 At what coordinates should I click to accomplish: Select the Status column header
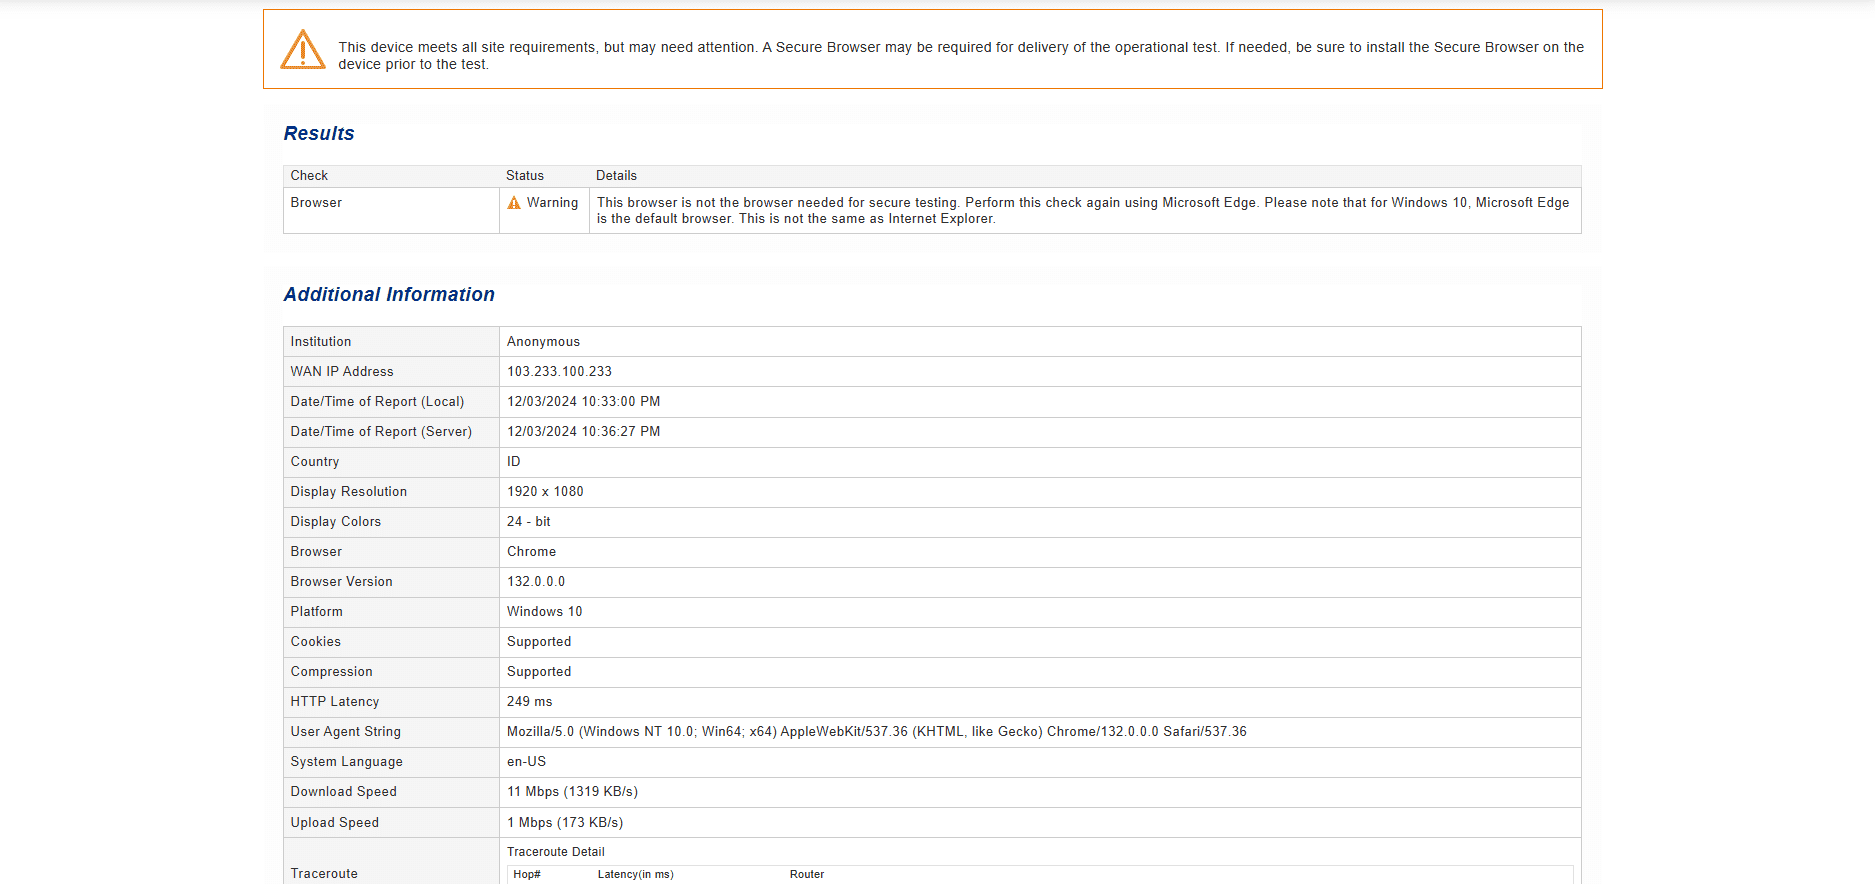(x=525, y=176)
